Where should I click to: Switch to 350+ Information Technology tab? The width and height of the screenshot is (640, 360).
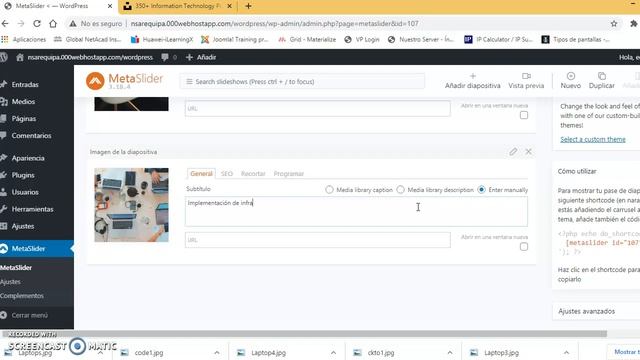[177, 6]
